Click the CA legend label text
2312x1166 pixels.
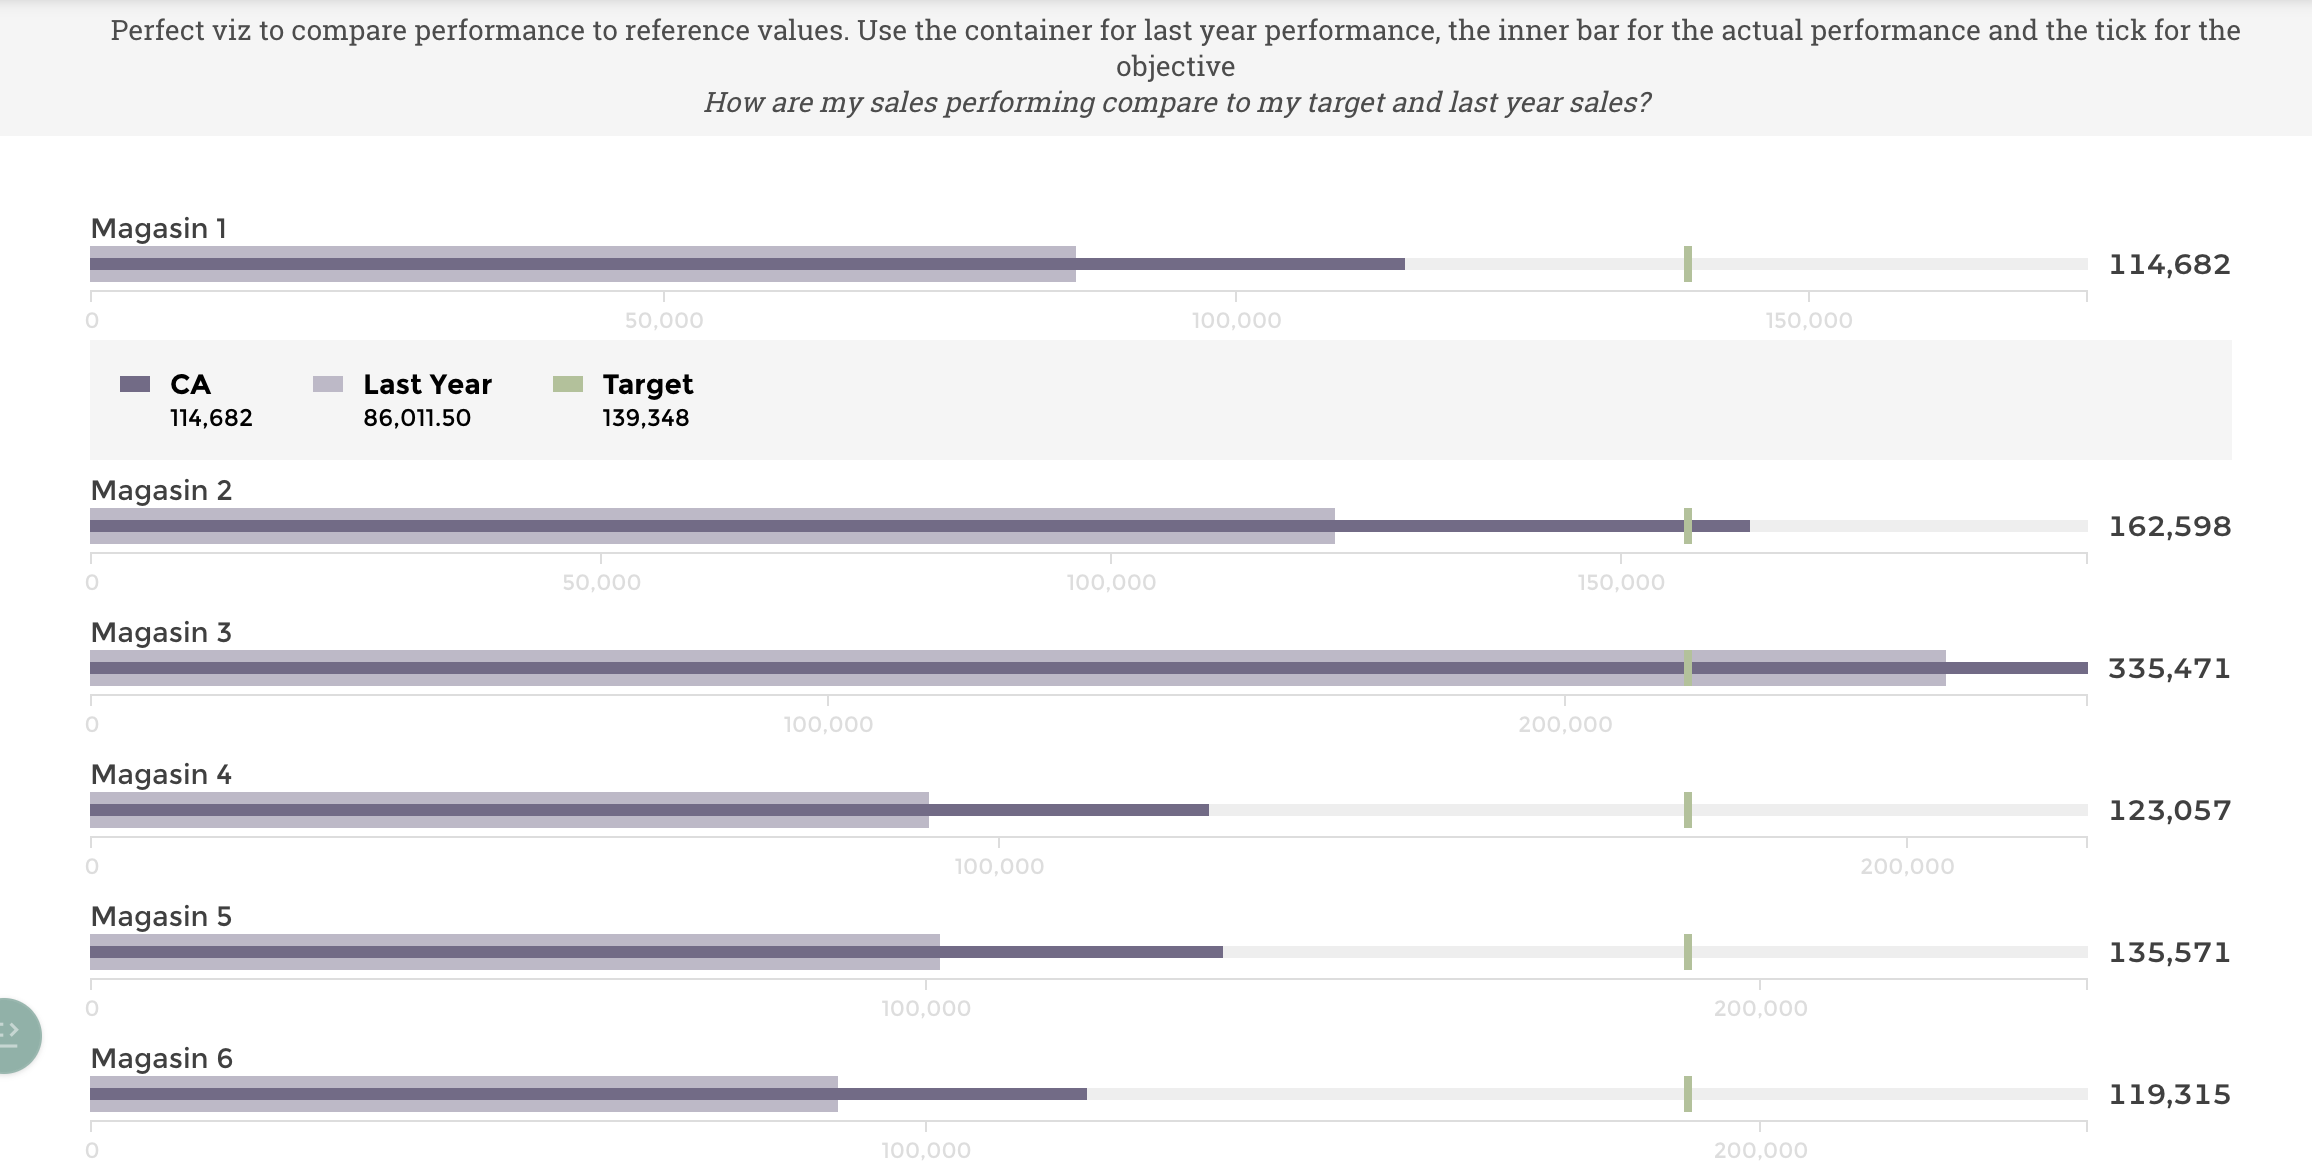pos(190,385)
